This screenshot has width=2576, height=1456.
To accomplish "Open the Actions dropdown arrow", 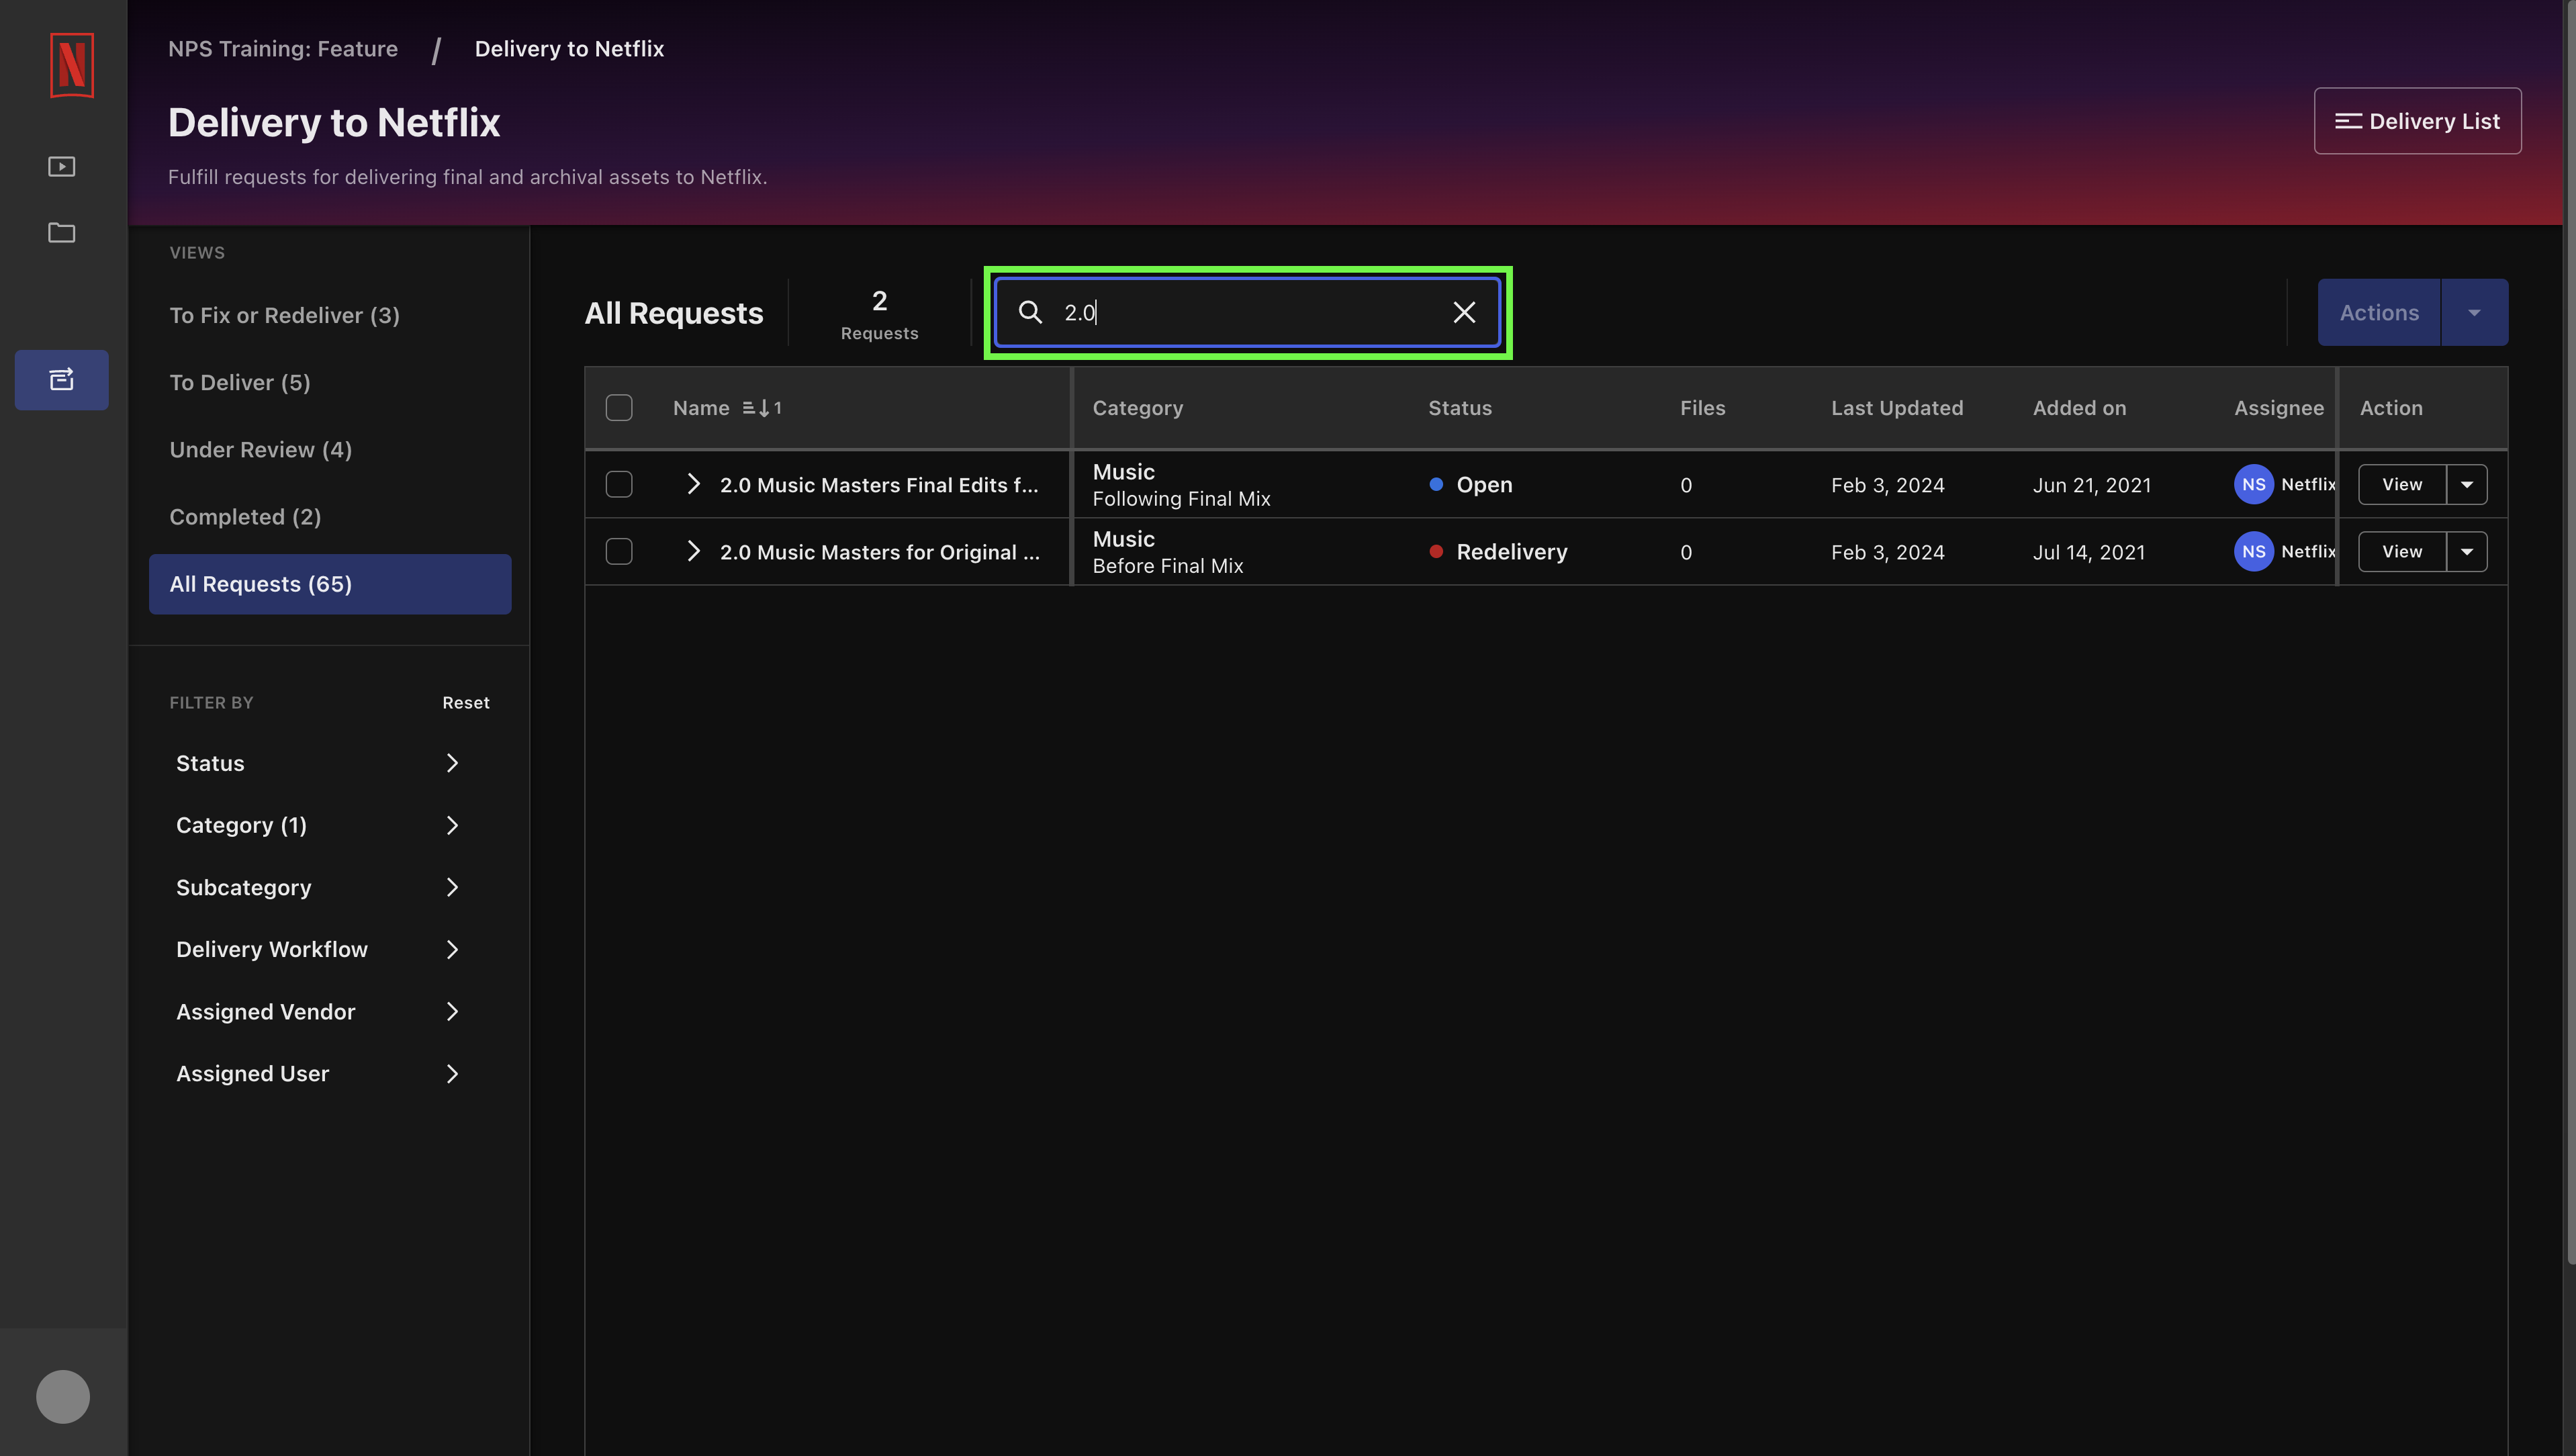I will (x=2474, y=312).
